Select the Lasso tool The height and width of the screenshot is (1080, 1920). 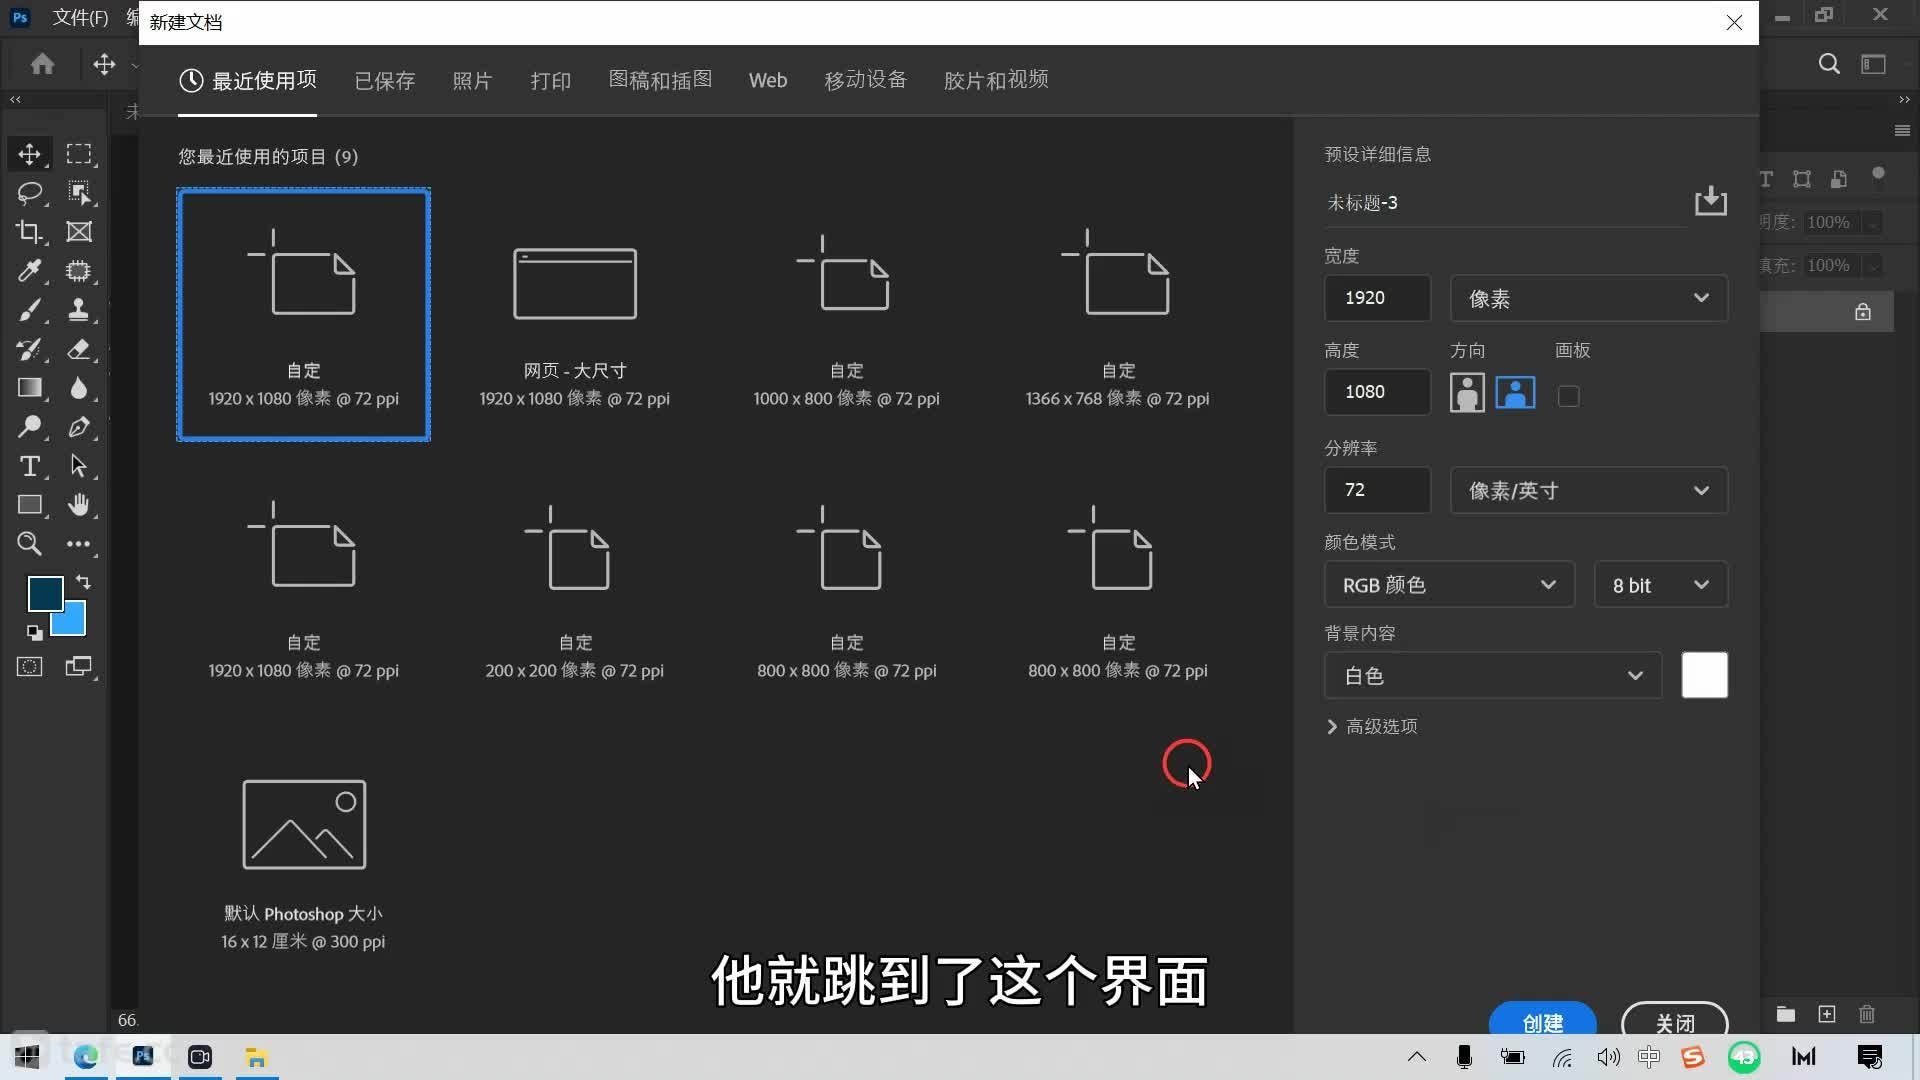[x=29, y=193]
